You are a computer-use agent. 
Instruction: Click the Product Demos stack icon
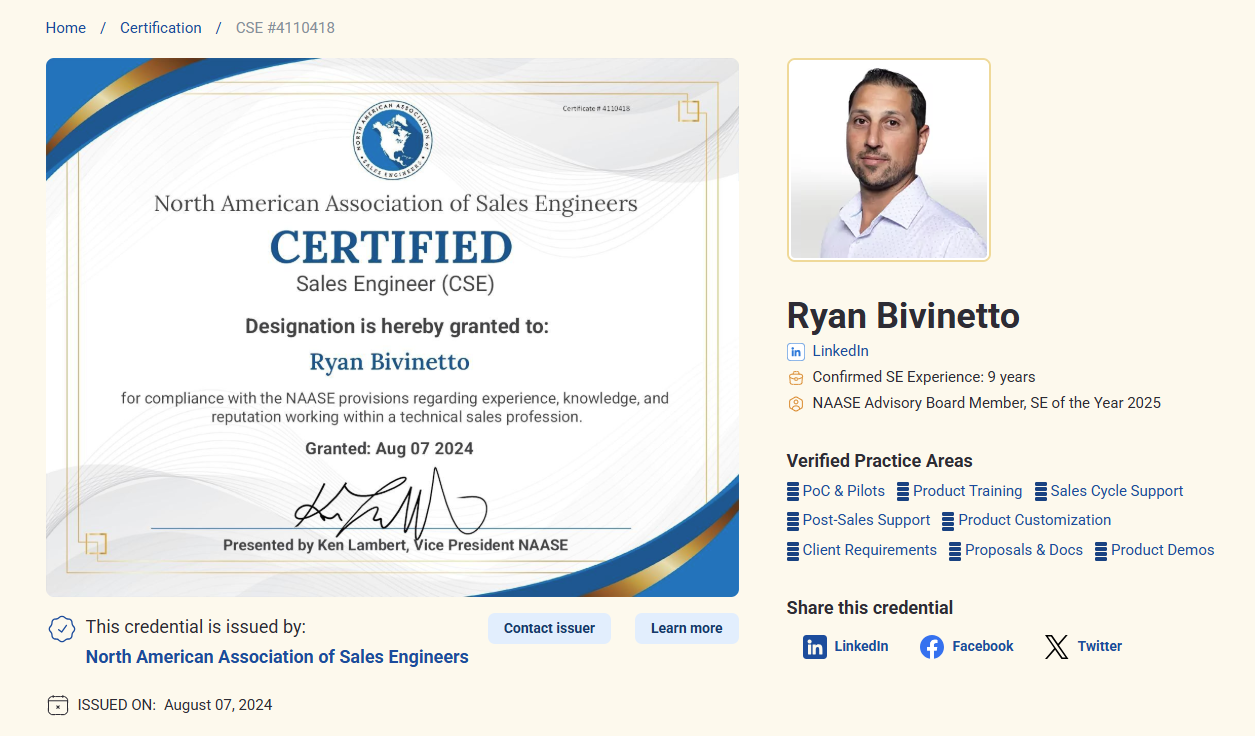[x=1101, y=550]
